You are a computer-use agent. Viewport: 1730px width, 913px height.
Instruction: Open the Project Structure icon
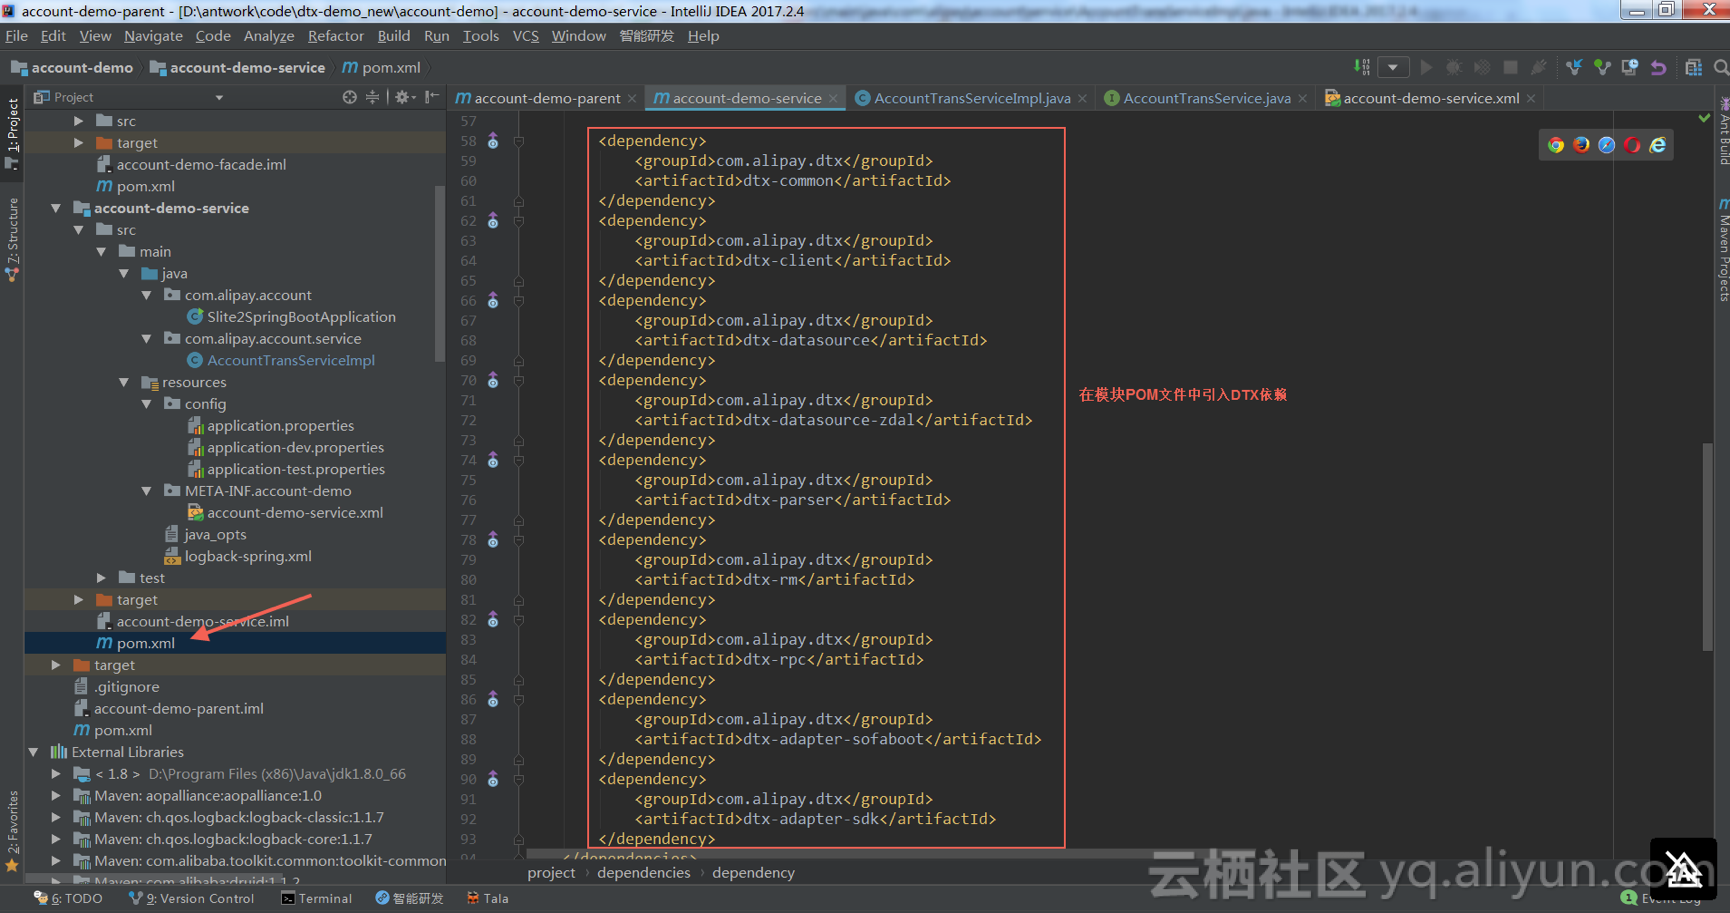point(1693,67)
